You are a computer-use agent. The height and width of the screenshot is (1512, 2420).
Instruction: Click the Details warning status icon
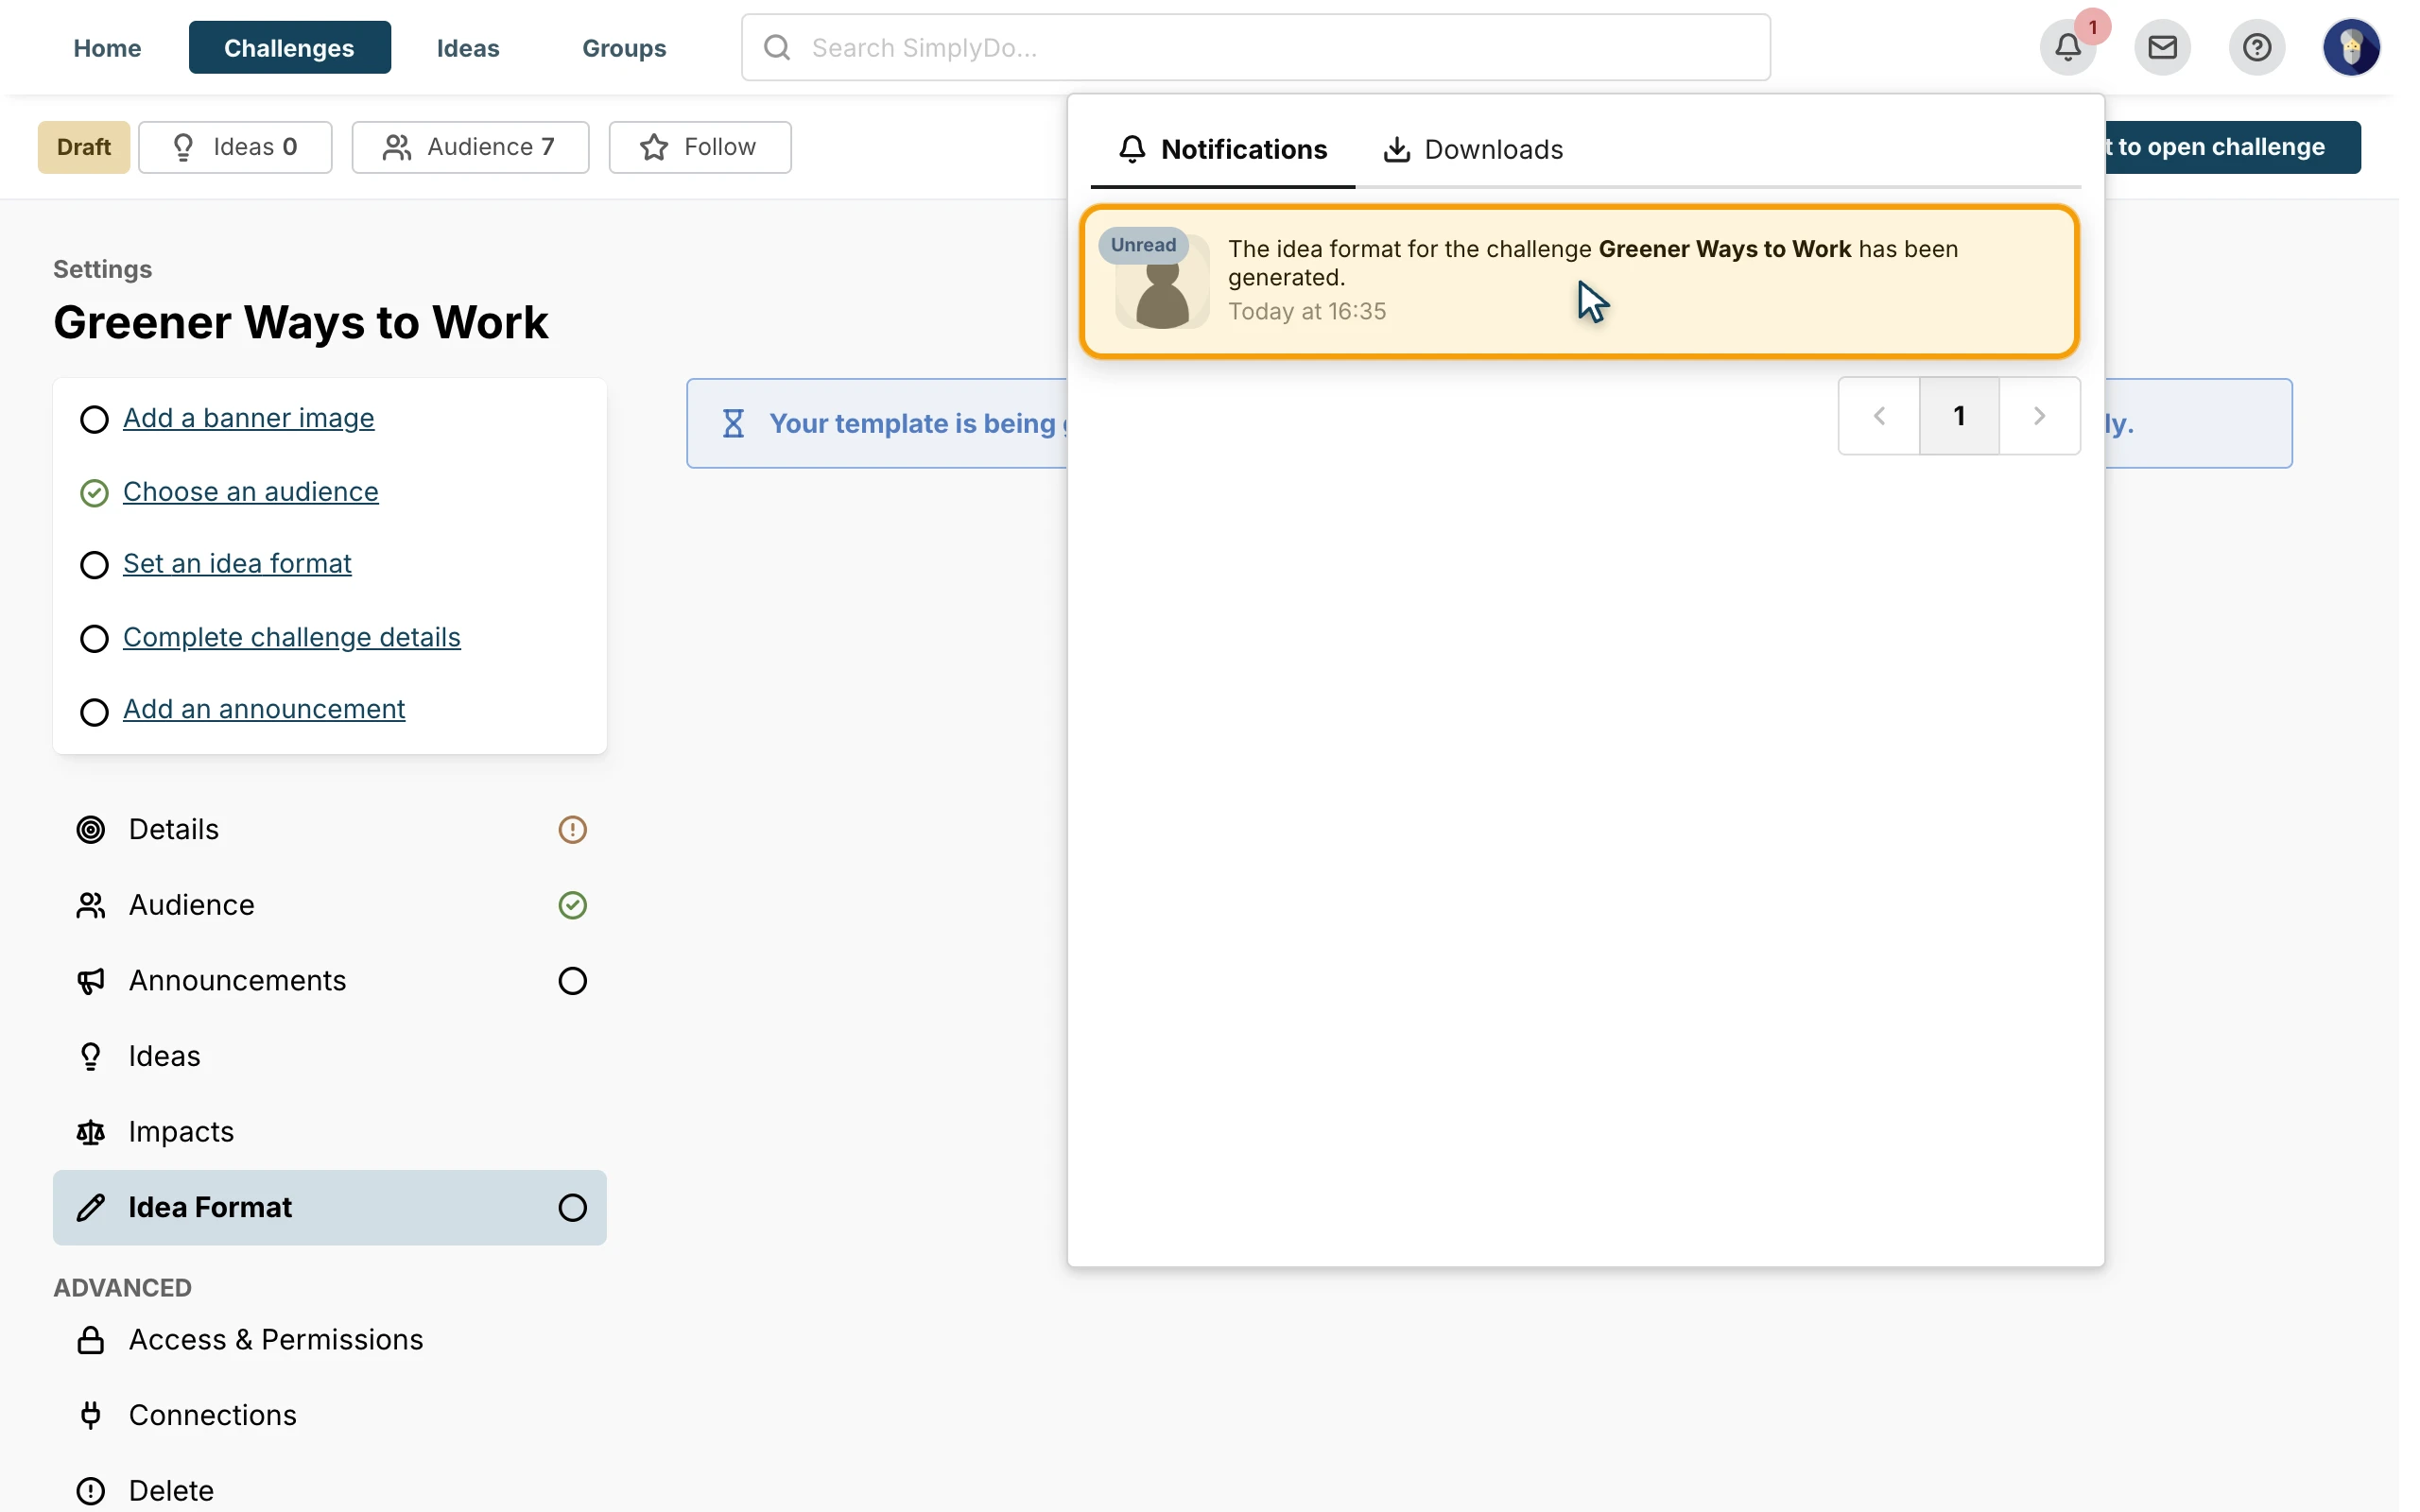click(x=572, y=829)
